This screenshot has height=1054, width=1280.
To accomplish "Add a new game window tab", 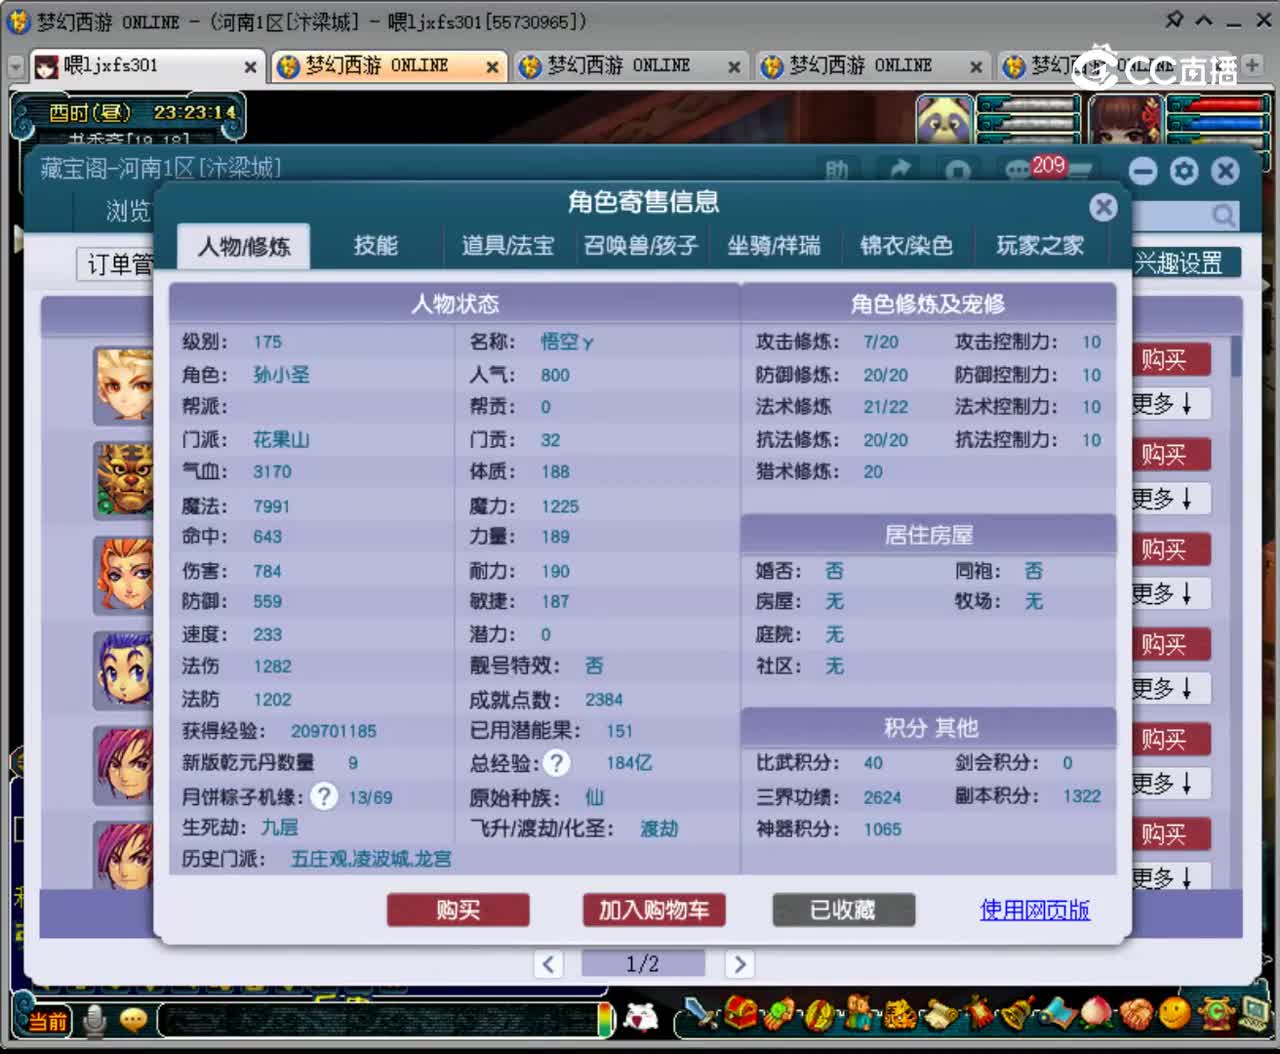I will click(1252, 65).
